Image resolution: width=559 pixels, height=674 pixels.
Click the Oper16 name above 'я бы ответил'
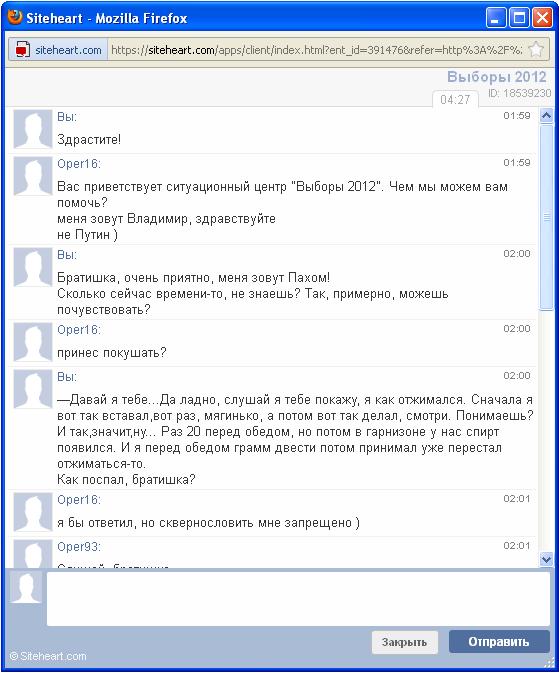79,500
